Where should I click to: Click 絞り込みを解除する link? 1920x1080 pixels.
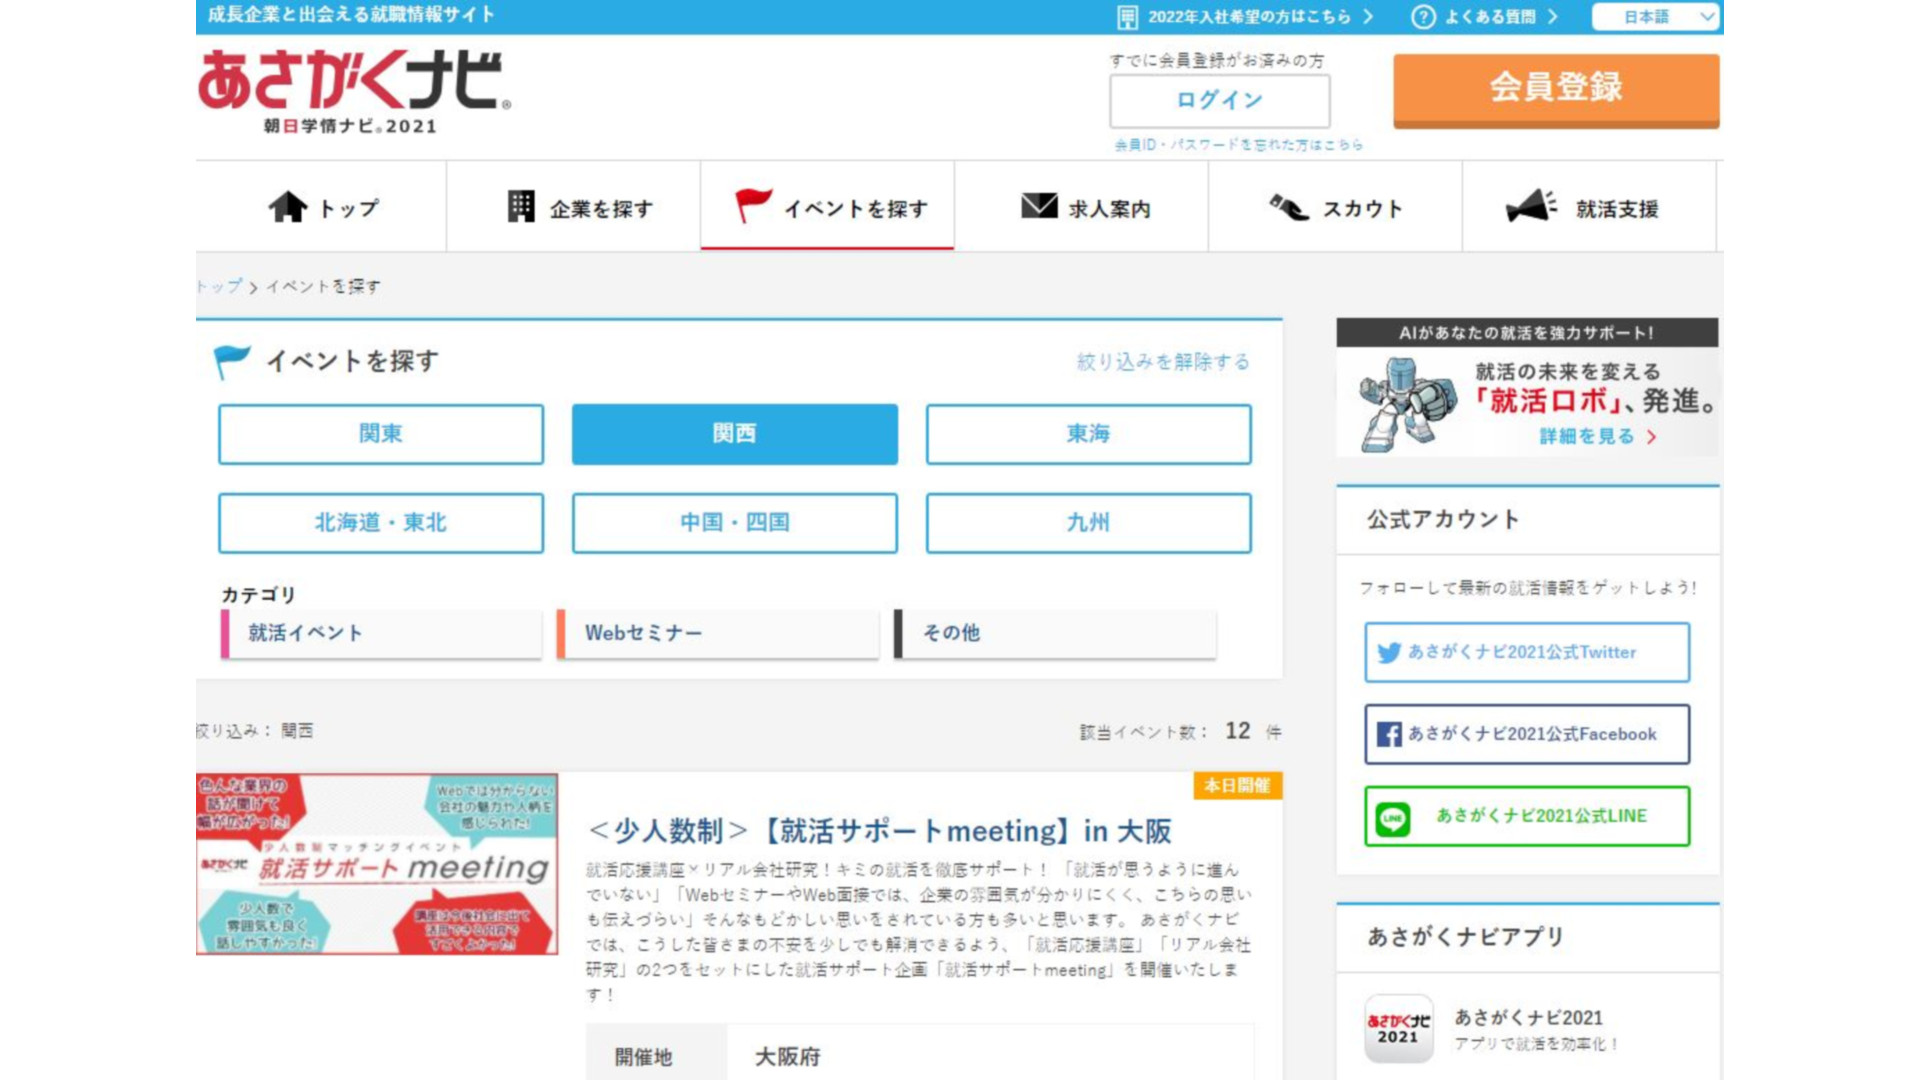point(1163,362)
